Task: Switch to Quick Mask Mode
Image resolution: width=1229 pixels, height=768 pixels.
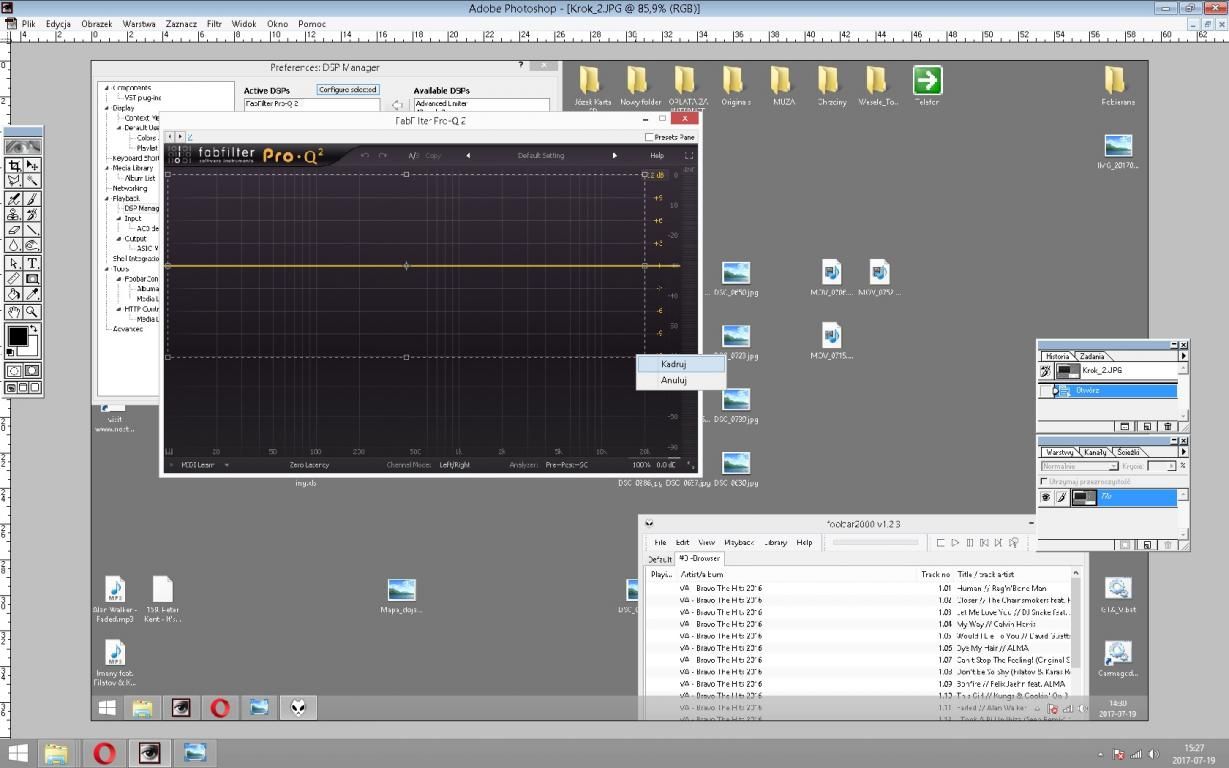Action: [x=32, y=371]
